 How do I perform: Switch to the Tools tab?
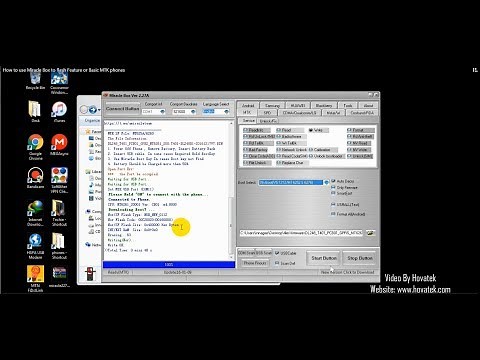348,105
